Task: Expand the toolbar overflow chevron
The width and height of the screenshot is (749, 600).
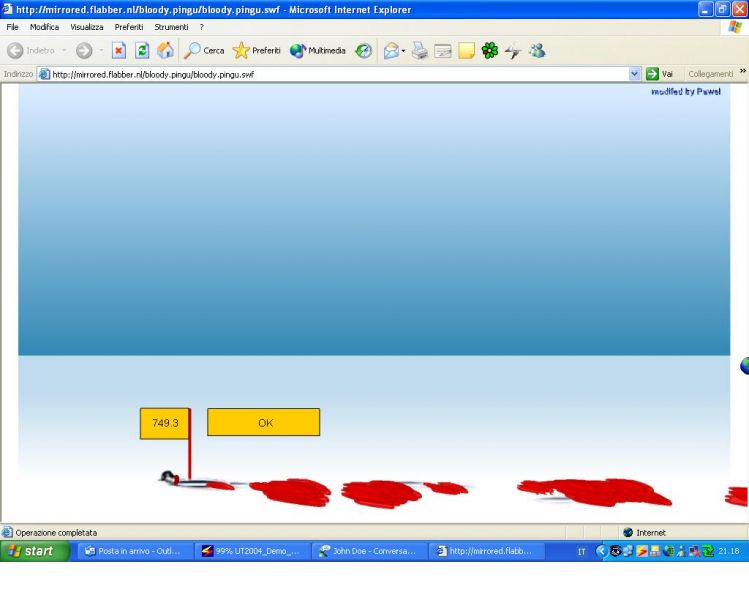Action: click(743, 71)
